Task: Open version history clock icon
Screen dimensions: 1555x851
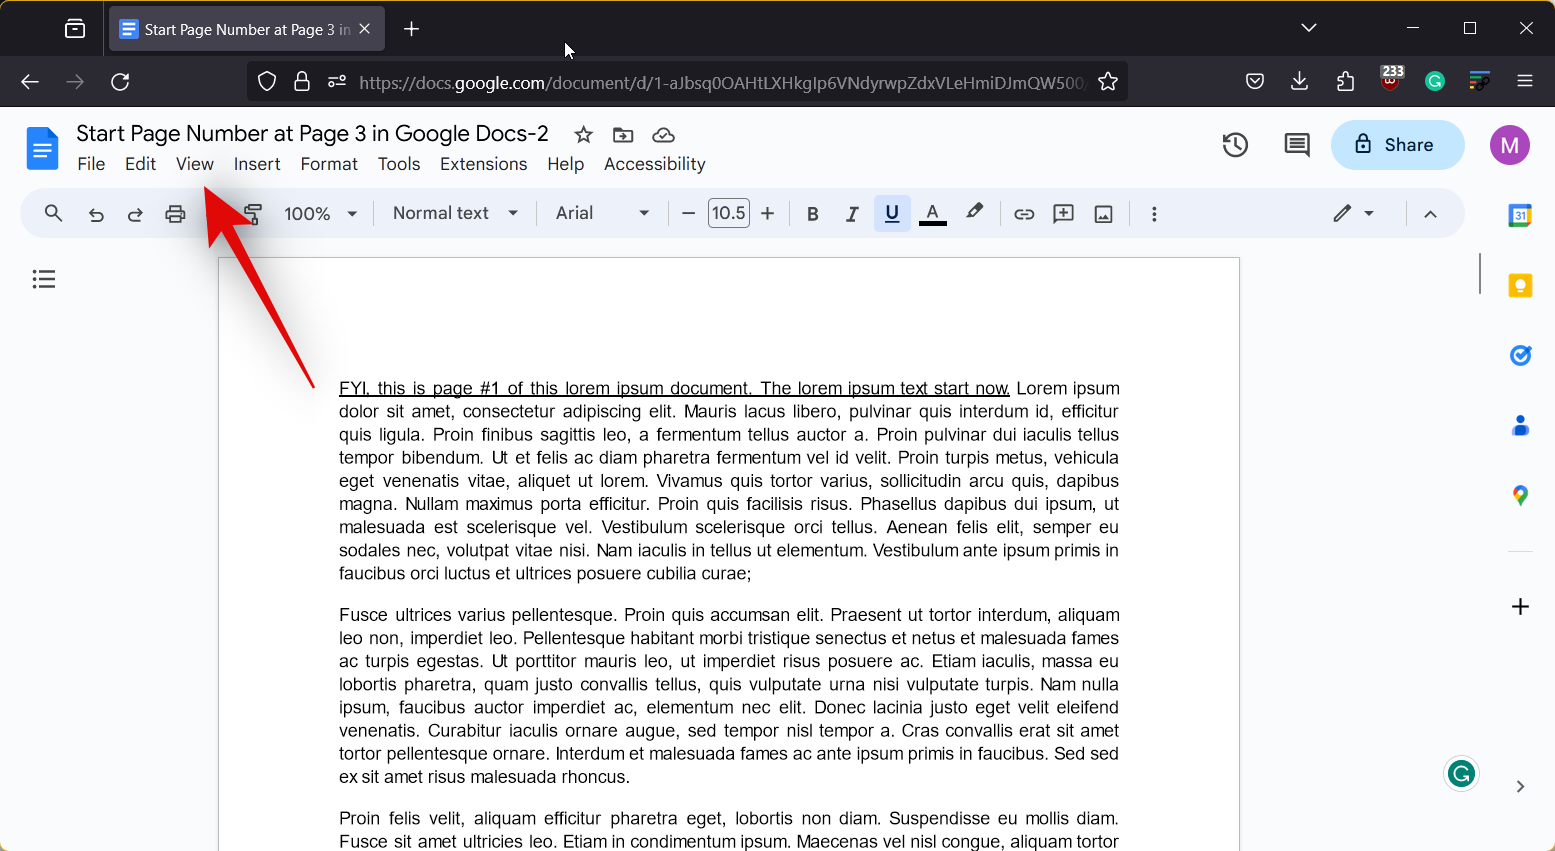Action: pyautogui.click(x=1235, y=145)
